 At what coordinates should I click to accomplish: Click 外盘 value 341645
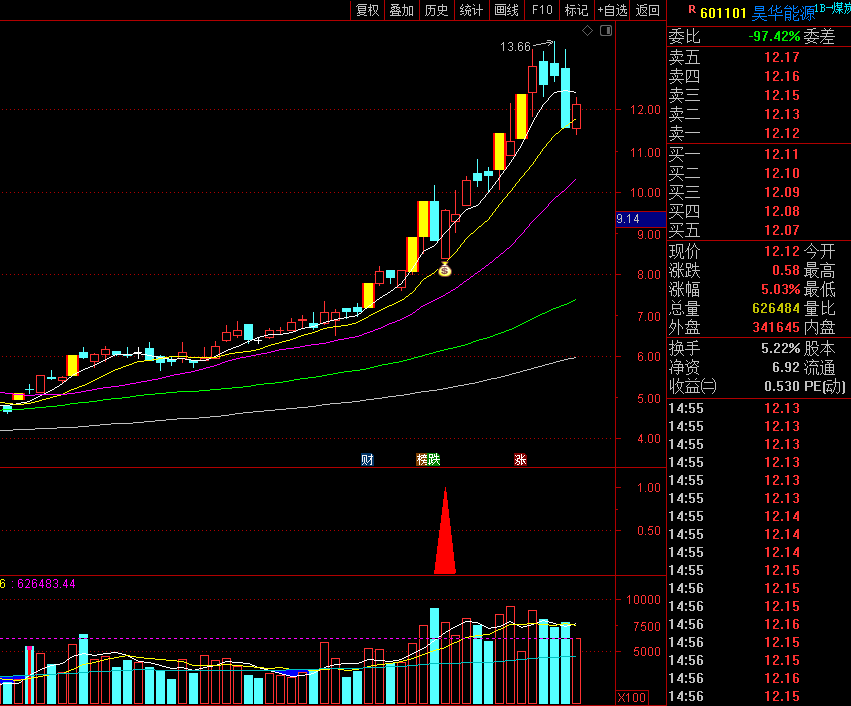776,327
